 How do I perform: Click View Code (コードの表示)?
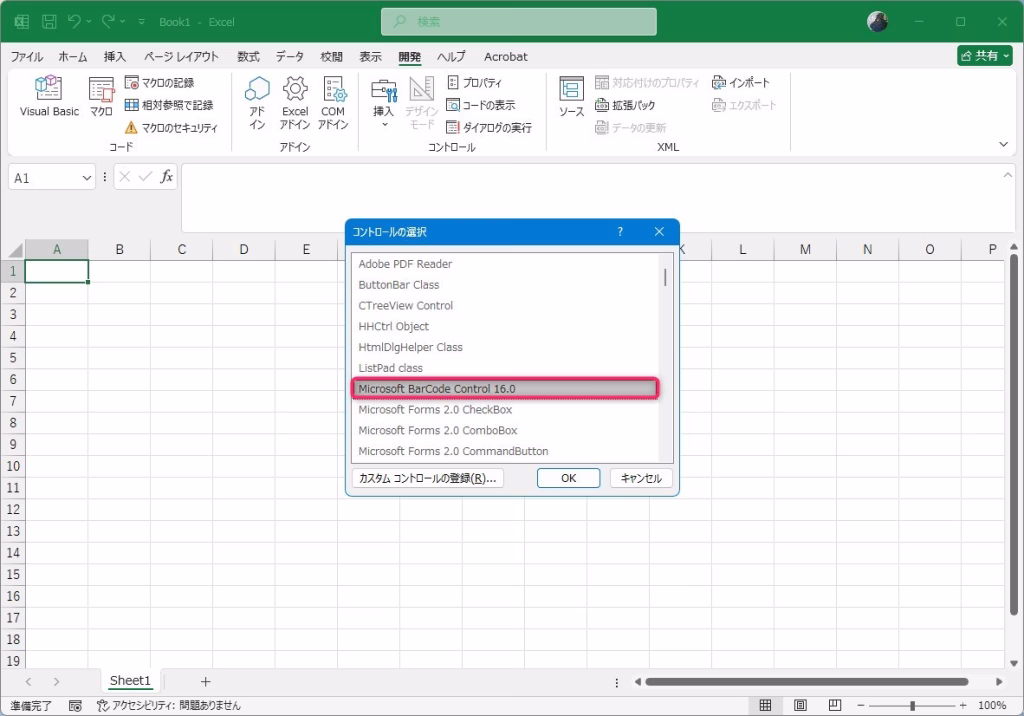point(481,105)
